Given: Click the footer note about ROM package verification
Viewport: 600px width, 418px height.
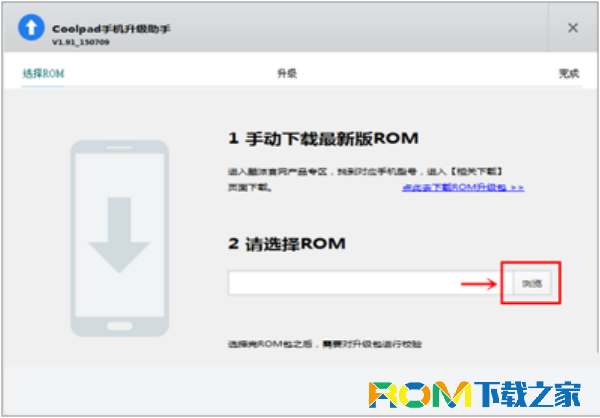Looking at the screenshot, I should [x=325, y=344].
